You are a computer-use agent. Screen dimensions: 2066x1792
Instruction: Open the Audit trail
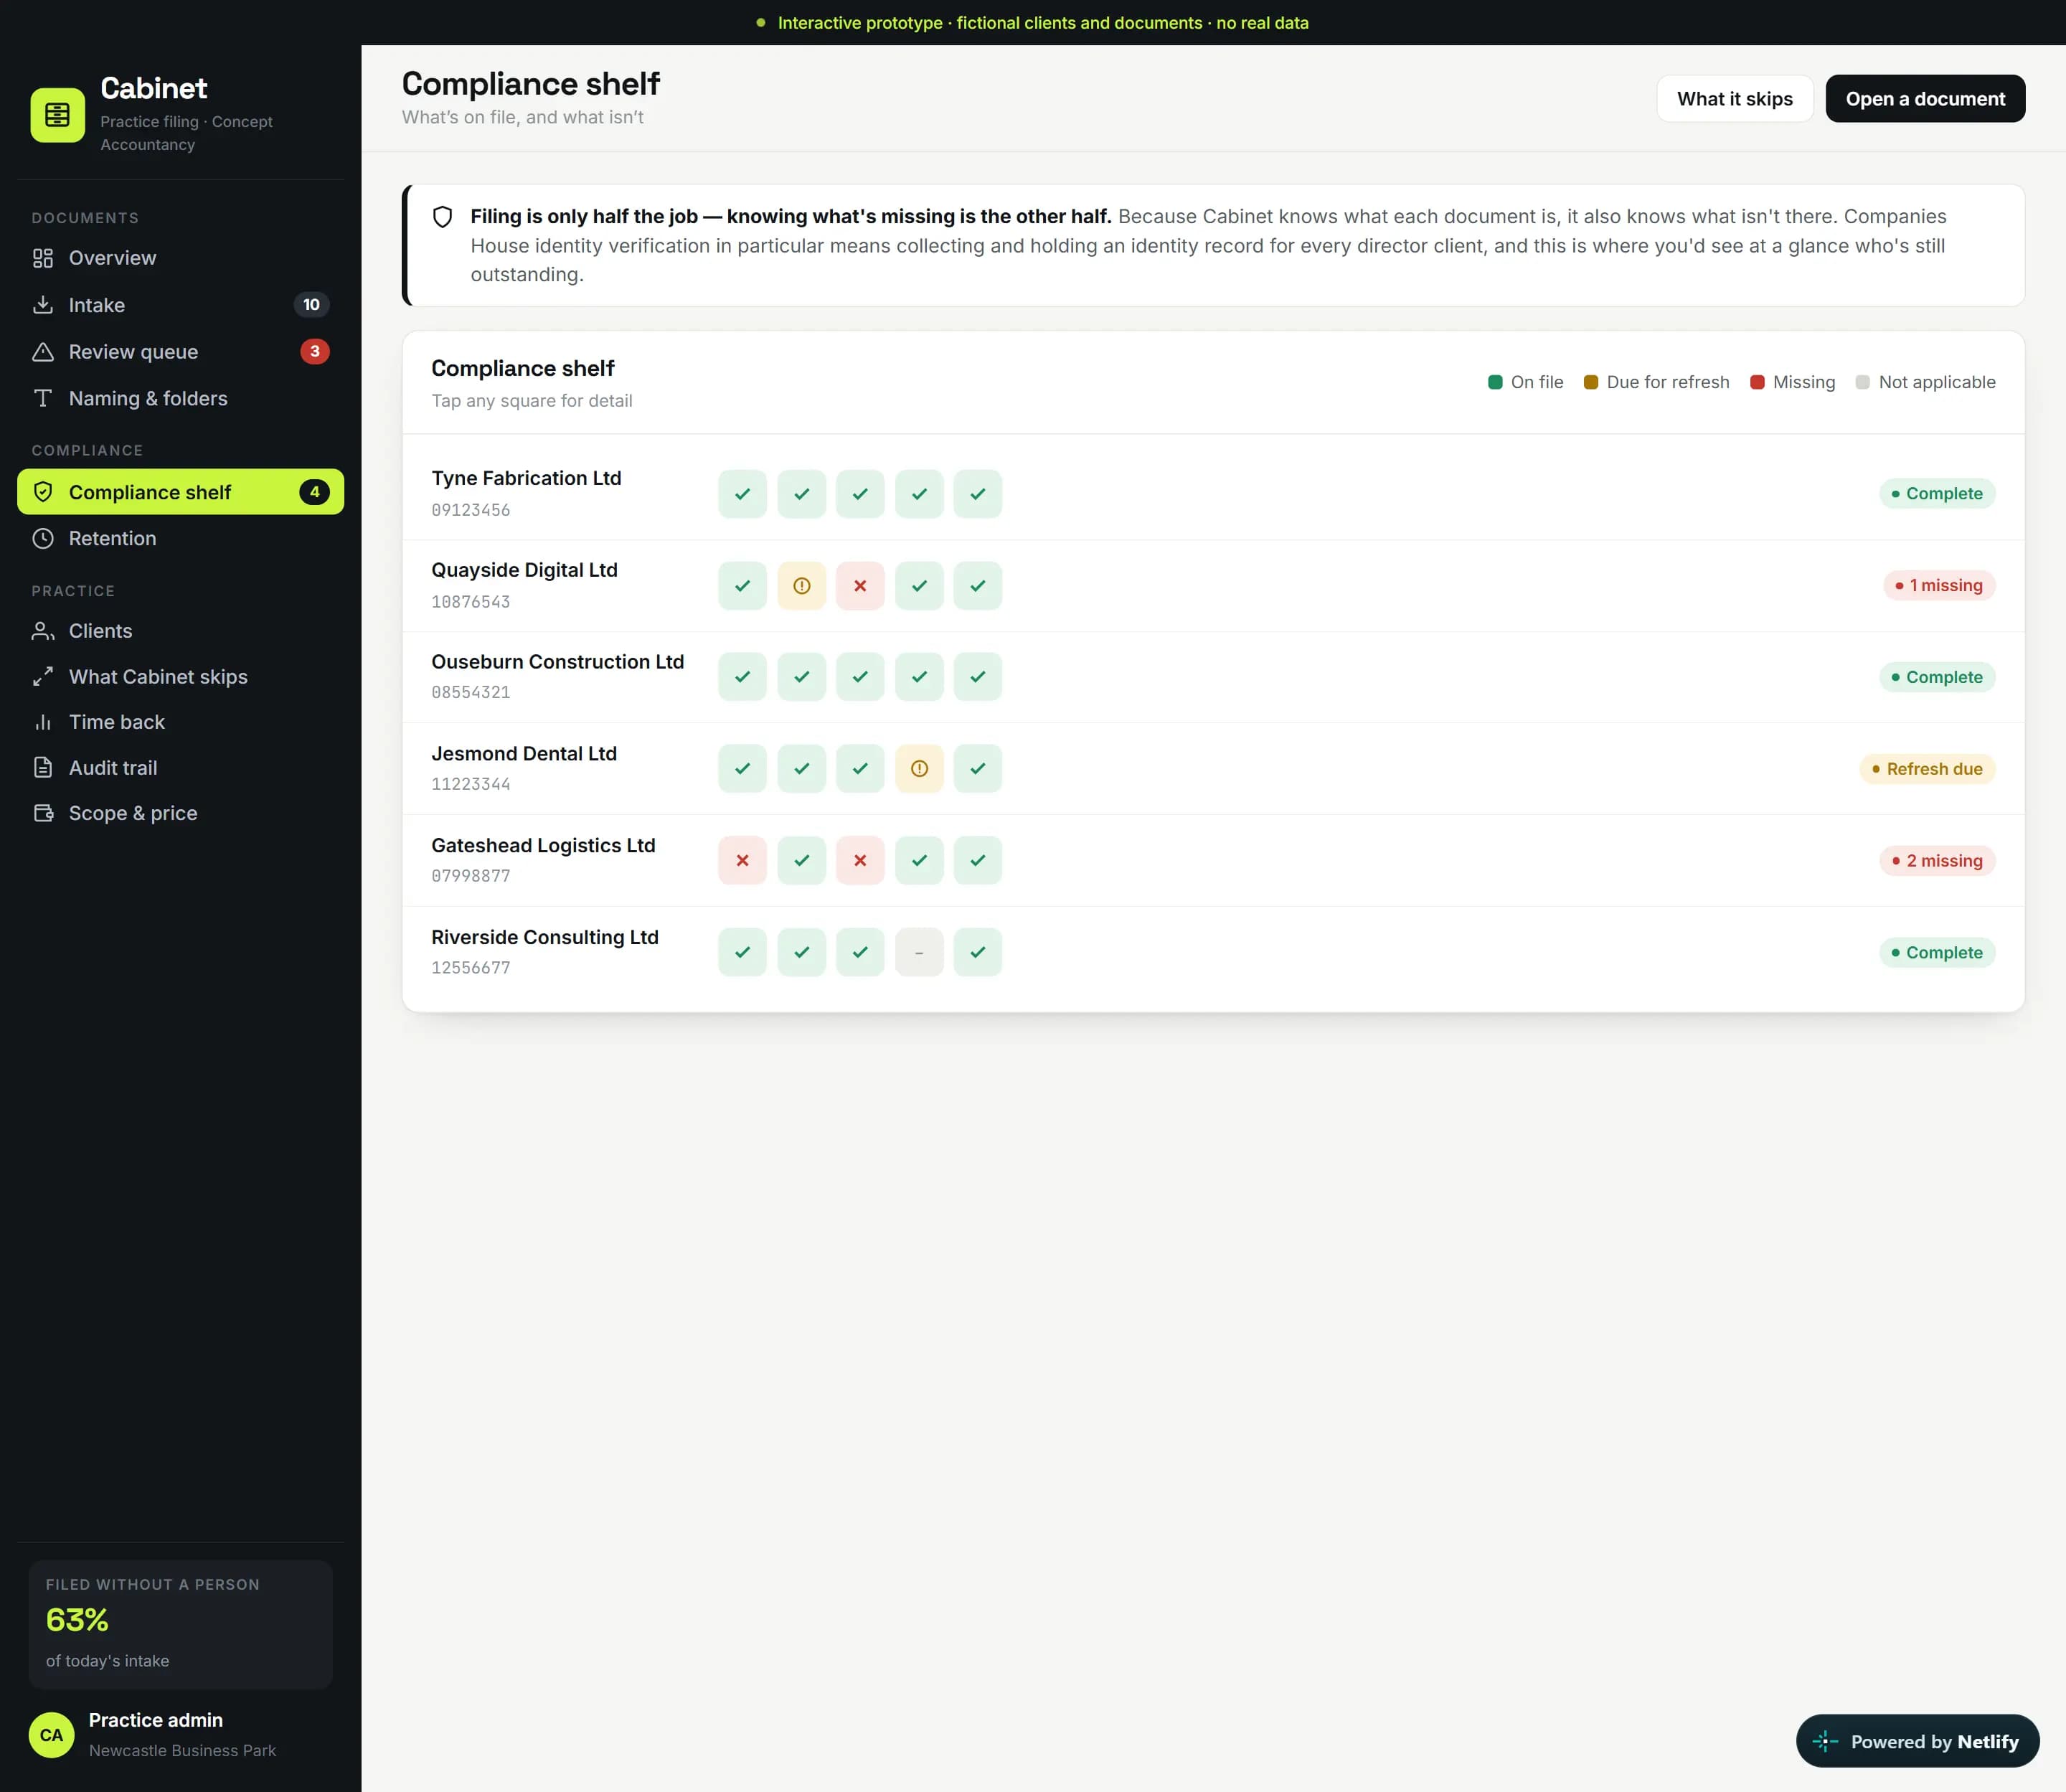coord(180,768)
